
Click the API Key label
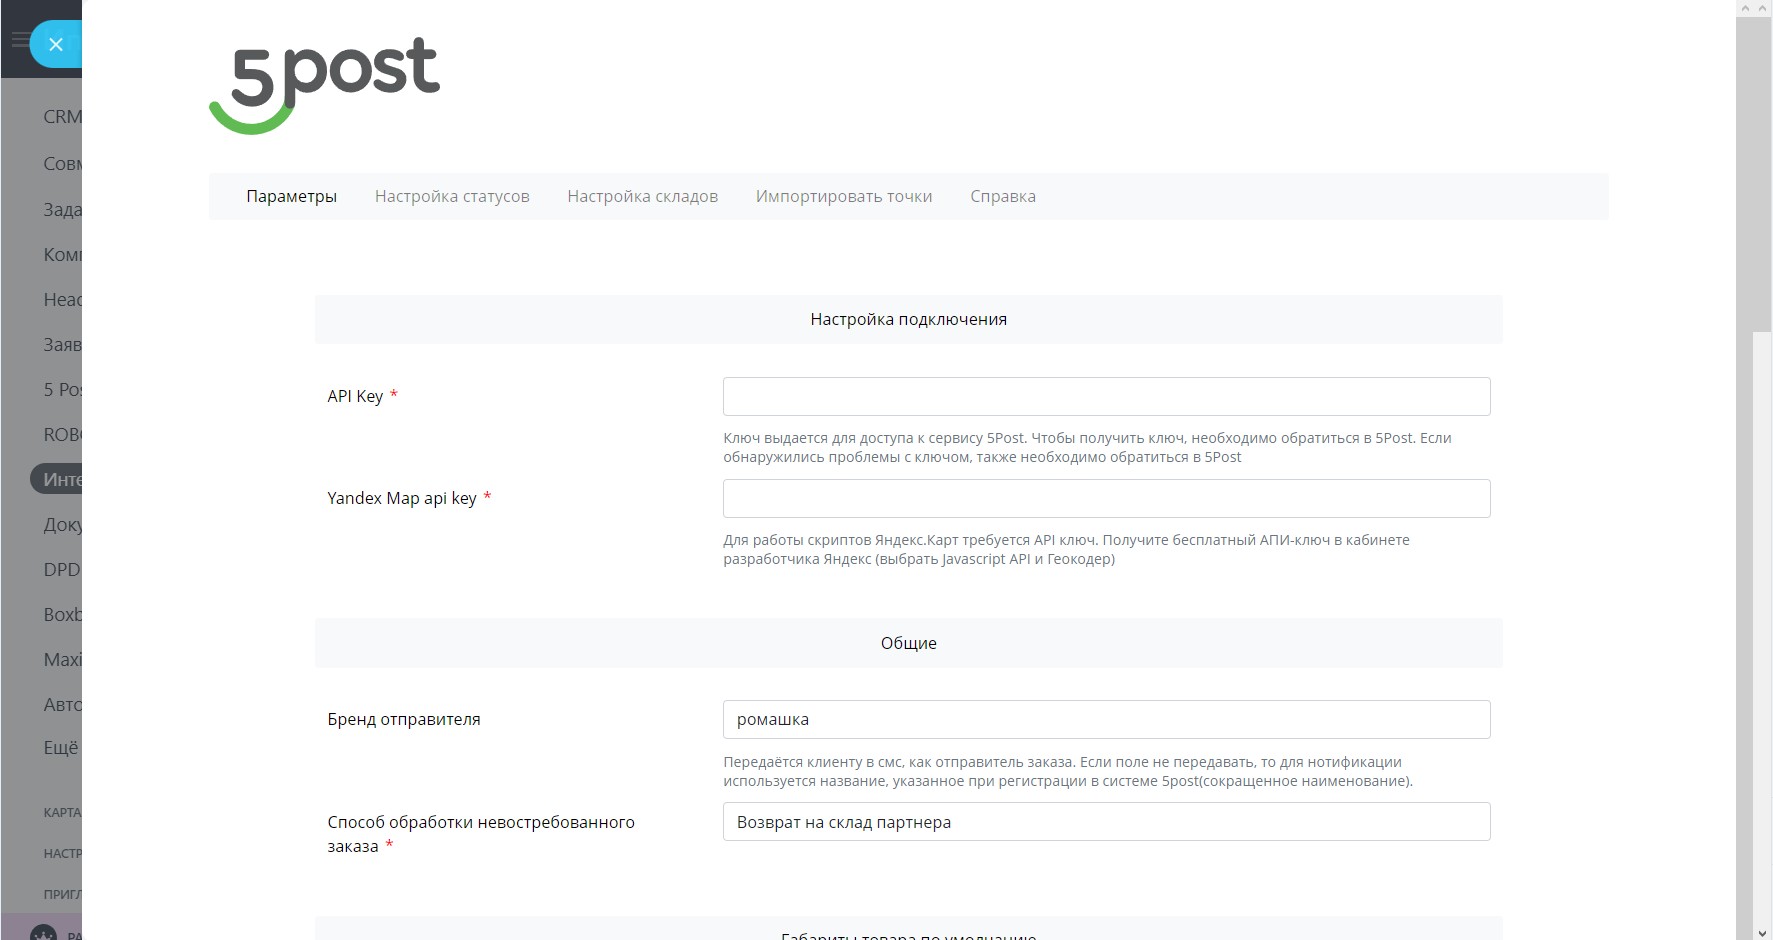[355, 396]
